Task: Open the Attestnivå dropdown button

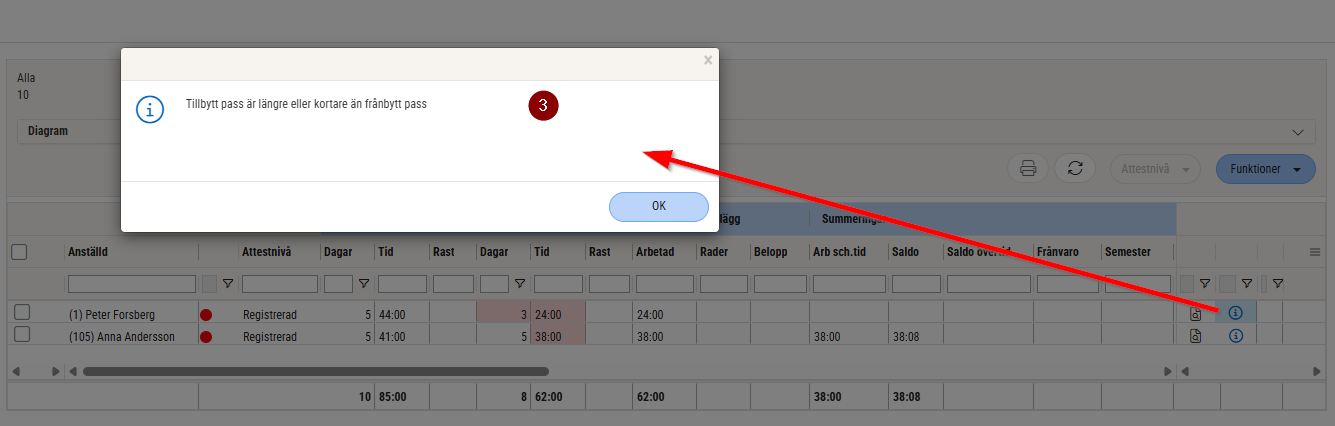Action: (x=1154, y=169)
